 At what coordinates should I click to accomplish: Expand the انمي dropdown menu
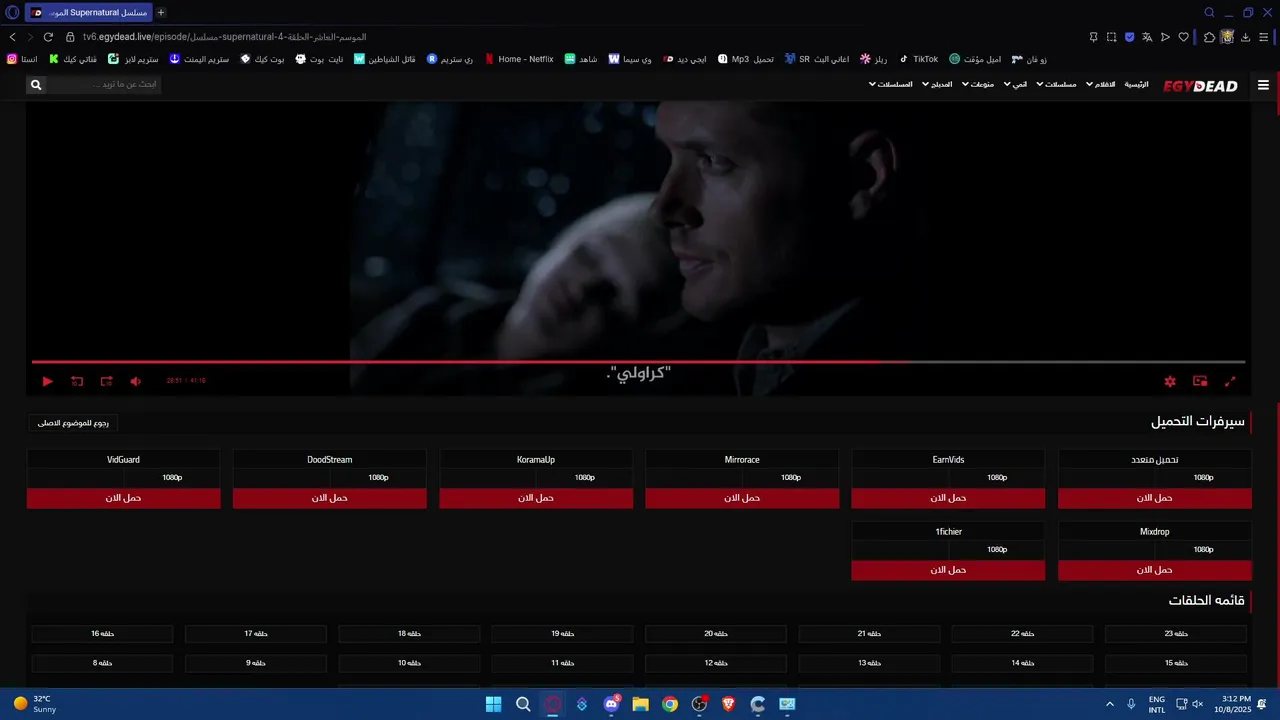tap(1015, 85)
